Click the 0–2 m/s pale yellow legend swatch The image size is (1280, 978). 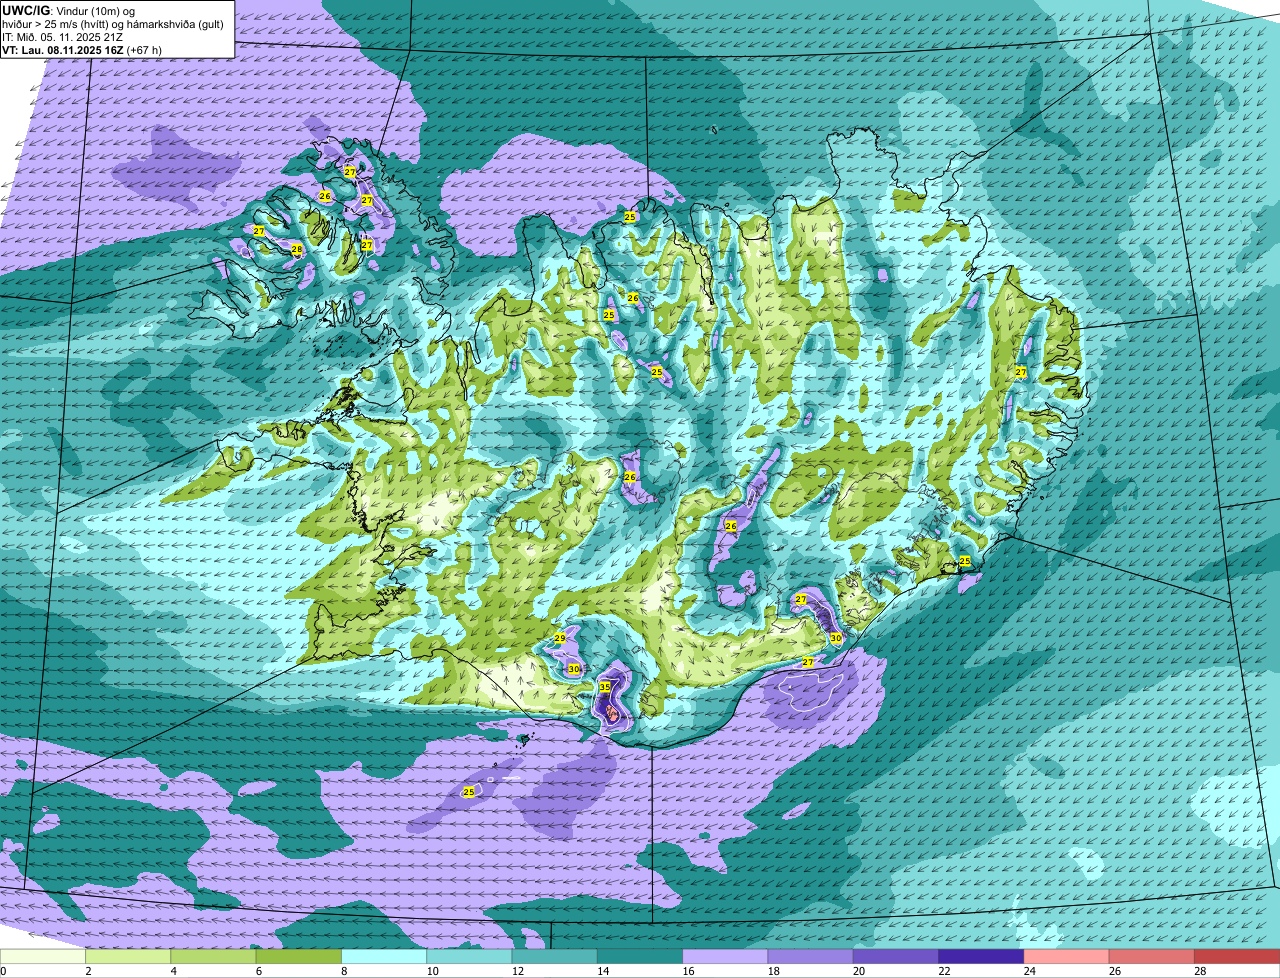pyautogui.click(x=42, y=957)
